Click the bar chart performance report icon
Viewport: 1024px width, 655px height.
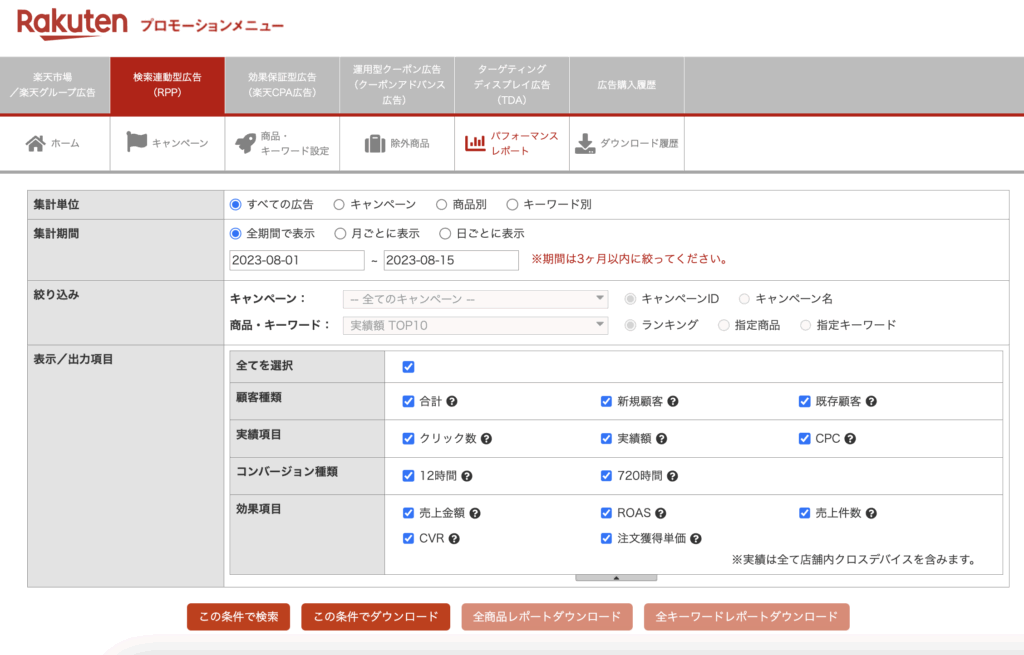pyautogui.click(x=475, y=142)
